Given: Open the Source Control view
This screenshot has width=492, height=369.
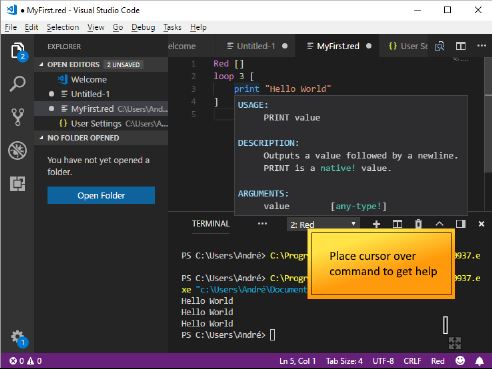Looking at the screenshot, I should pyautogui.click(x=17, y=117).
